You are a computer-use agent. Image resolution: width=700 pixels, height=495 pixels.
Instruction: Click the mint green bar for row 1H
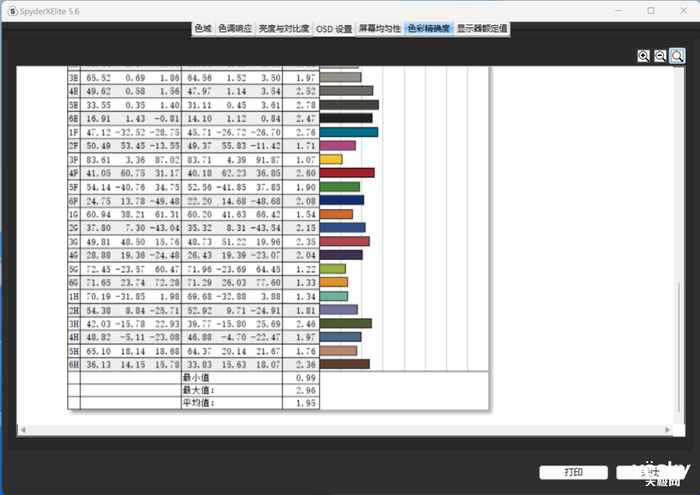tap(333, 296)
